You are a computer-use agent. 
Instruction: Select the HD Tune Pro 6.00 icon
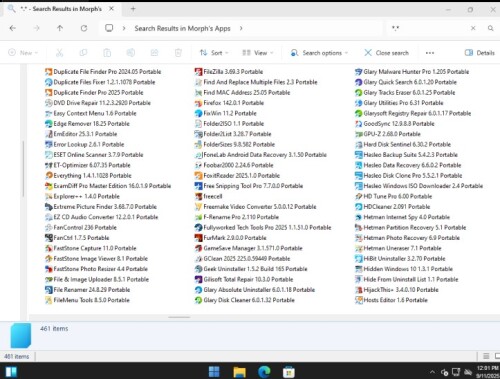pyautogui.click(x=359, y=196)
